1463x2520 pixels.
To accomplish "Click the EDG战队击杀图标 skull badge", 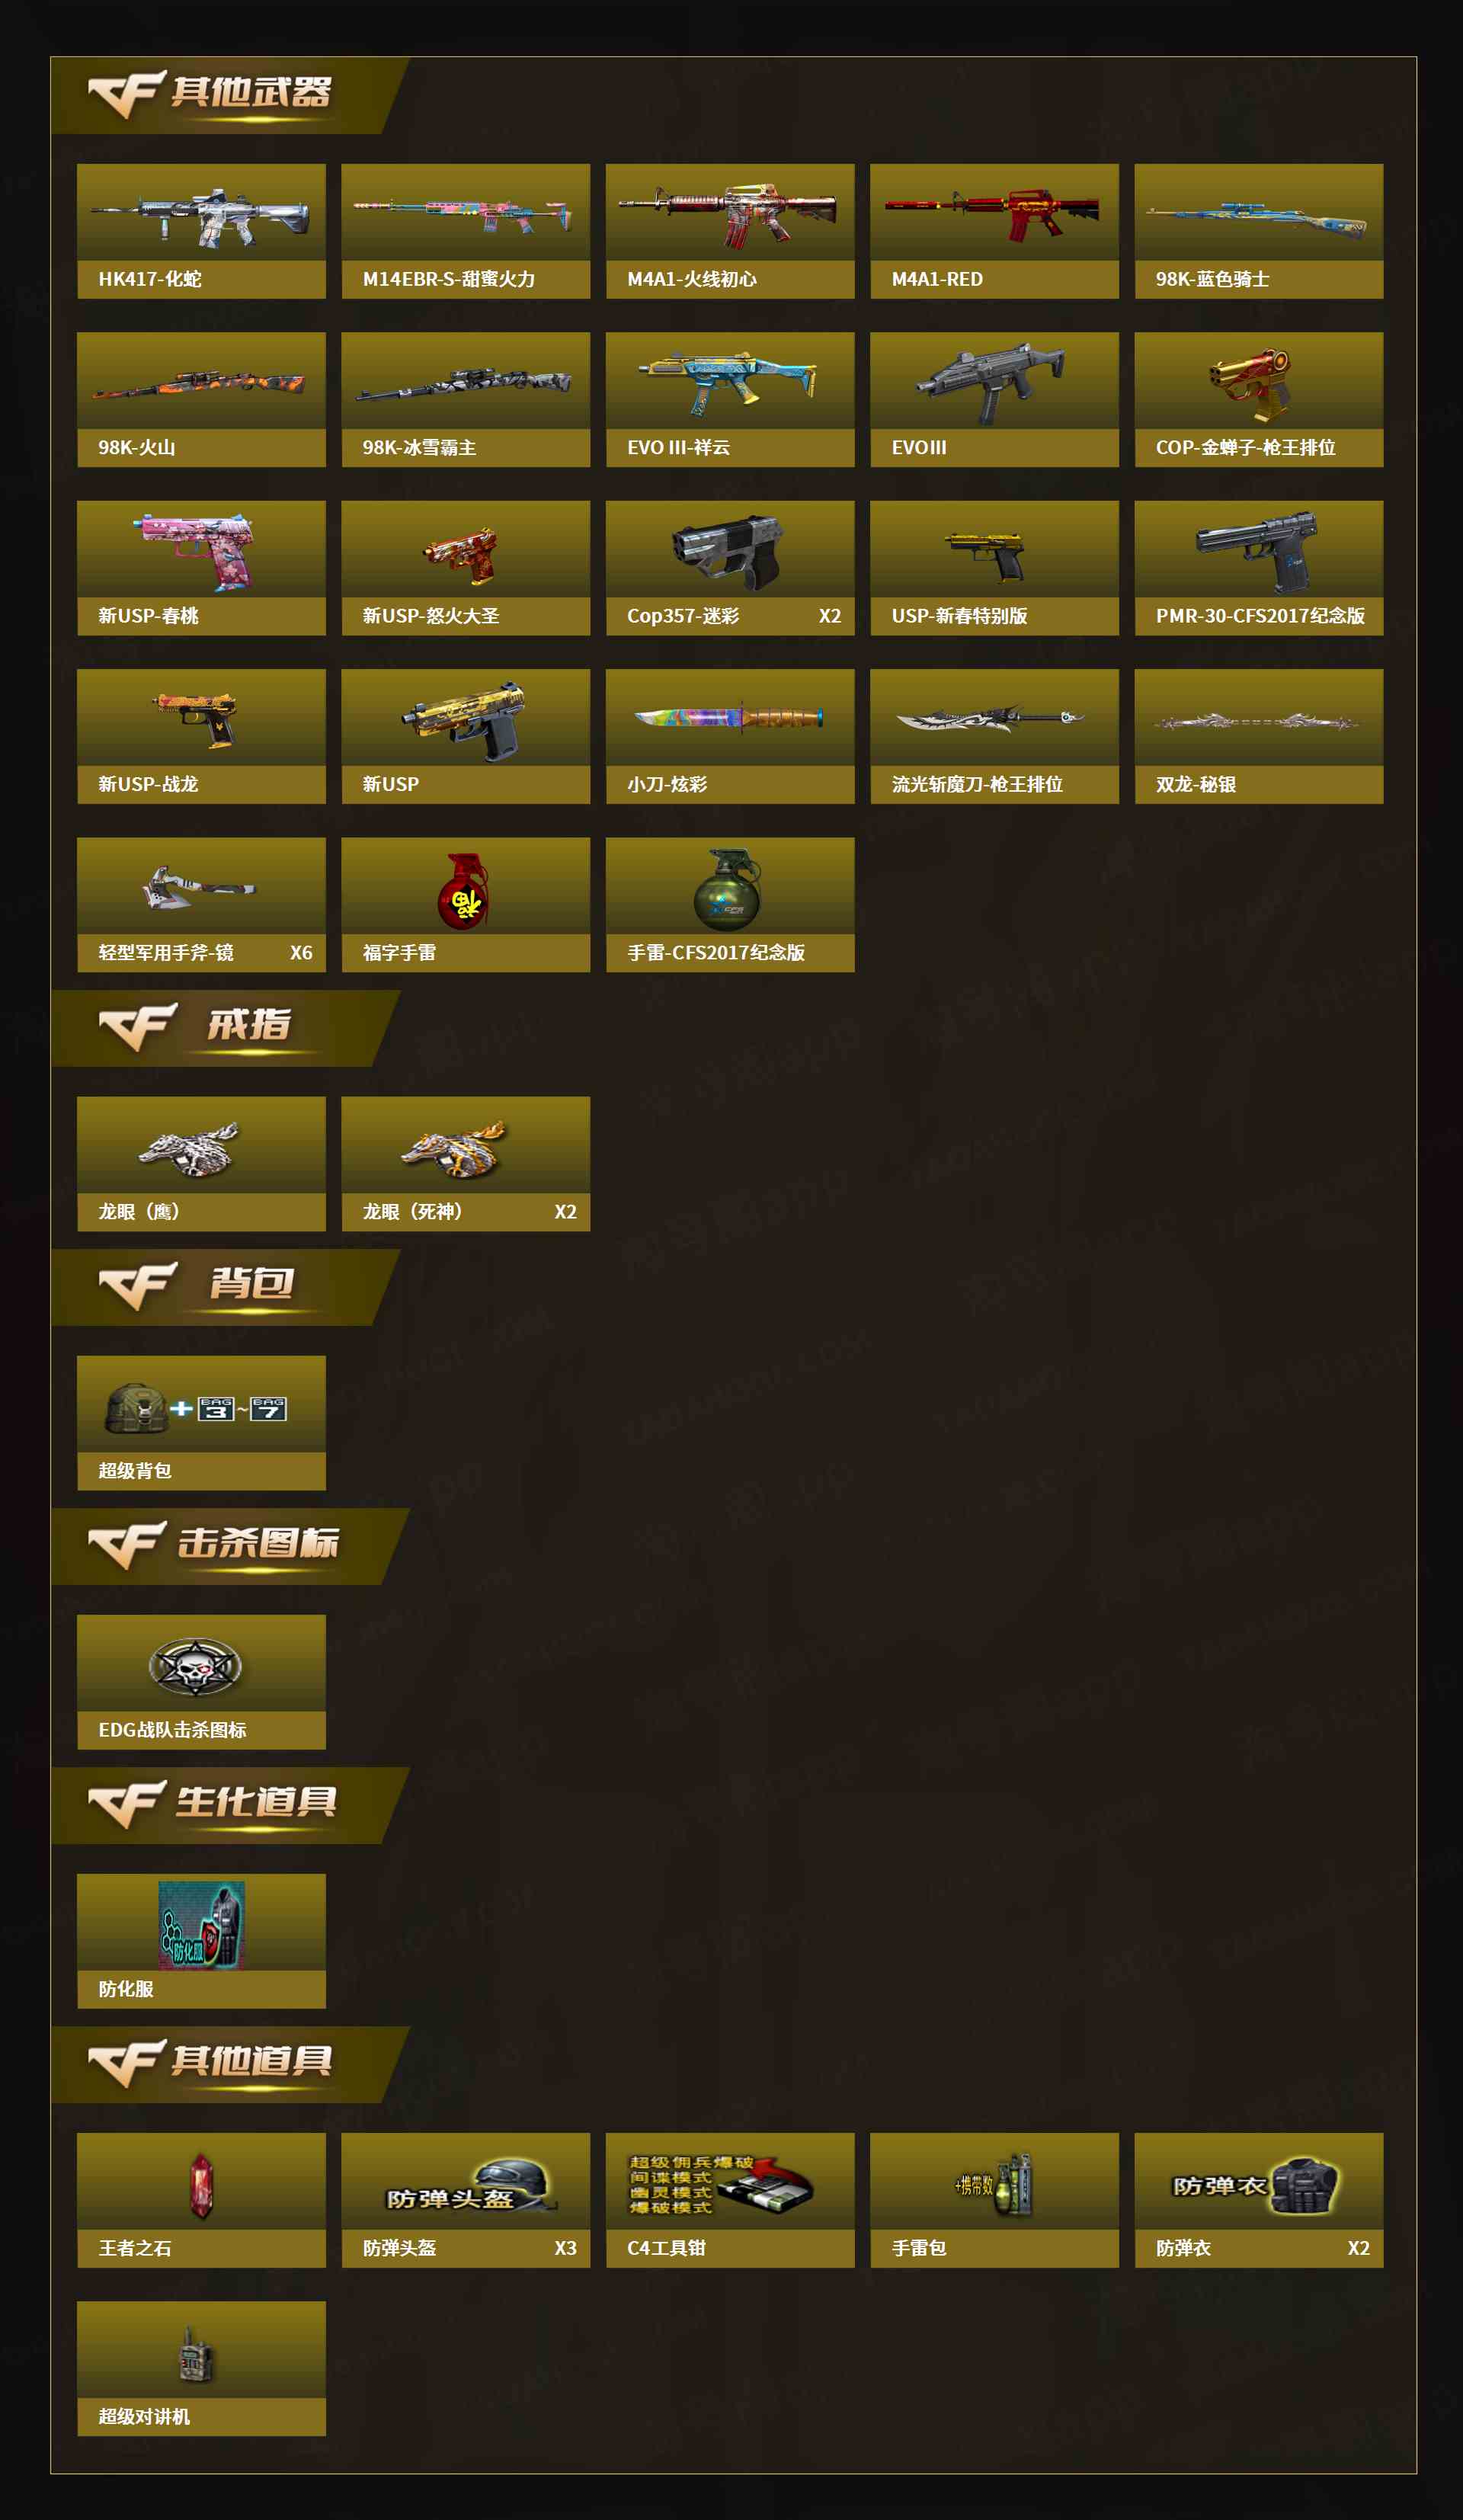I will [195, 1667].
